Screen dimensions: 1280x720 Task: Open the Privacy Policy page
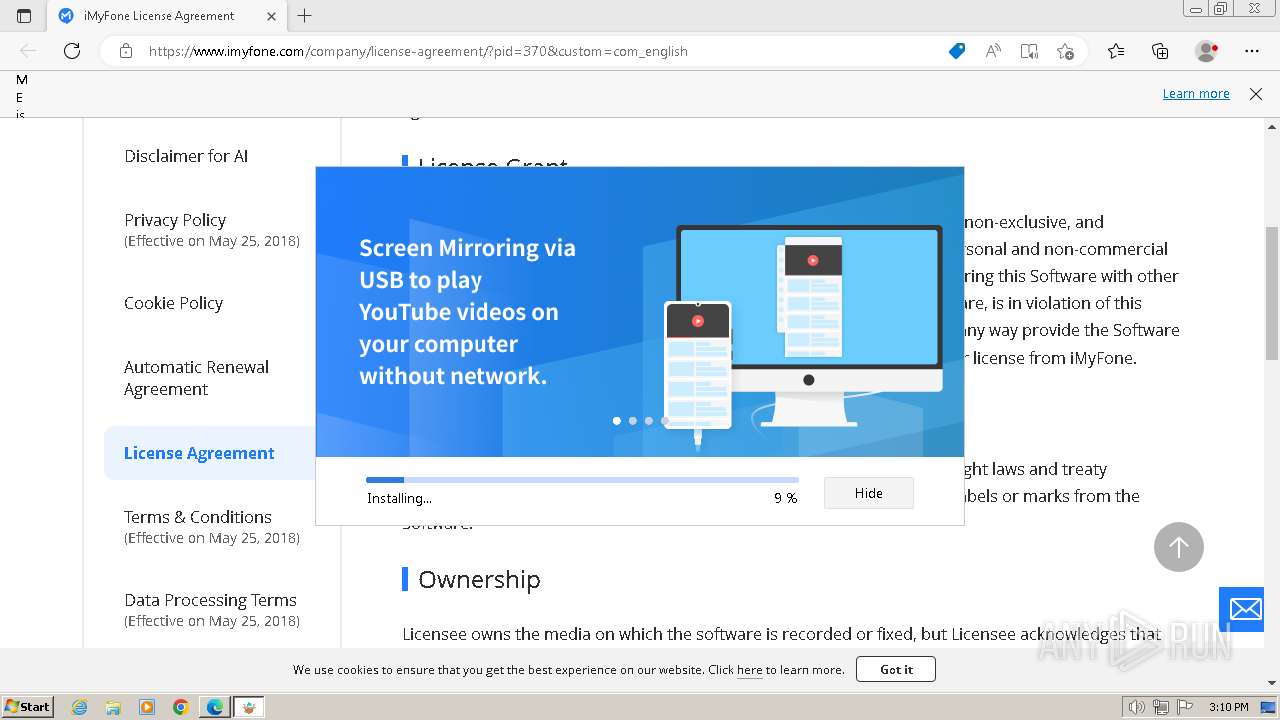(175, 220)
